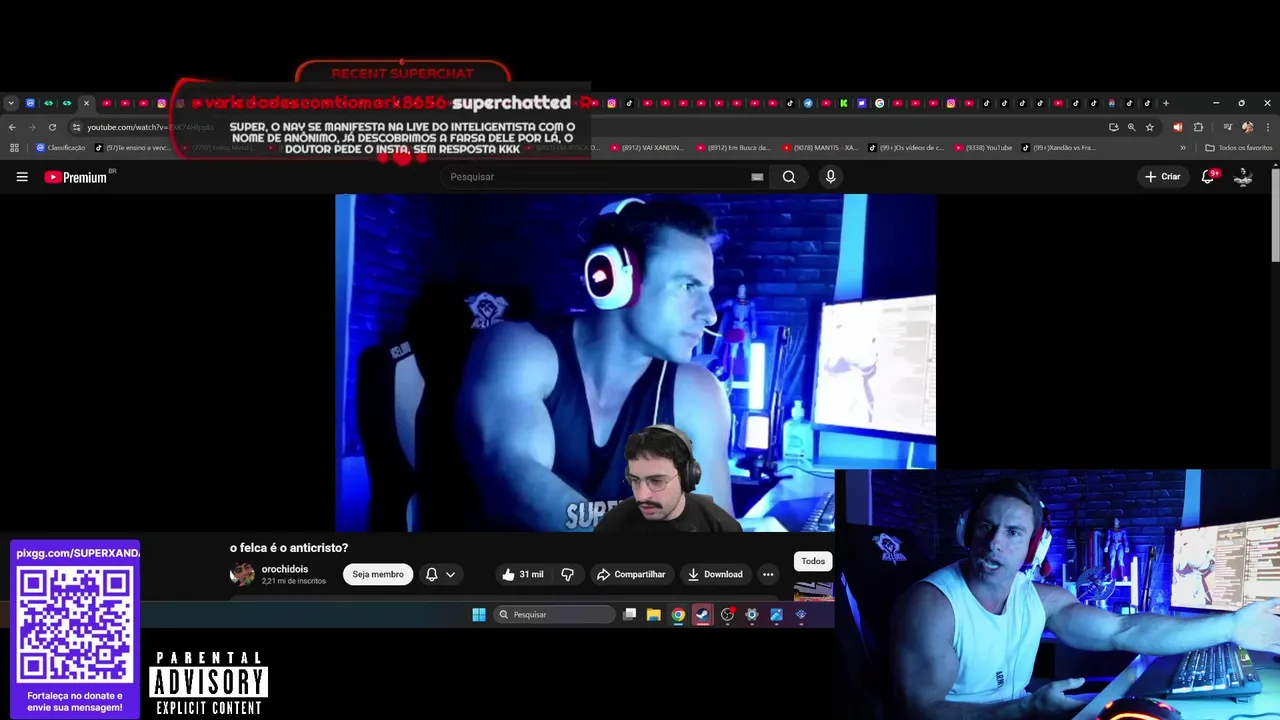Screen dimensions: 1280x720
Task: Close the active browser tab
Action: click(x=86, y=103)
